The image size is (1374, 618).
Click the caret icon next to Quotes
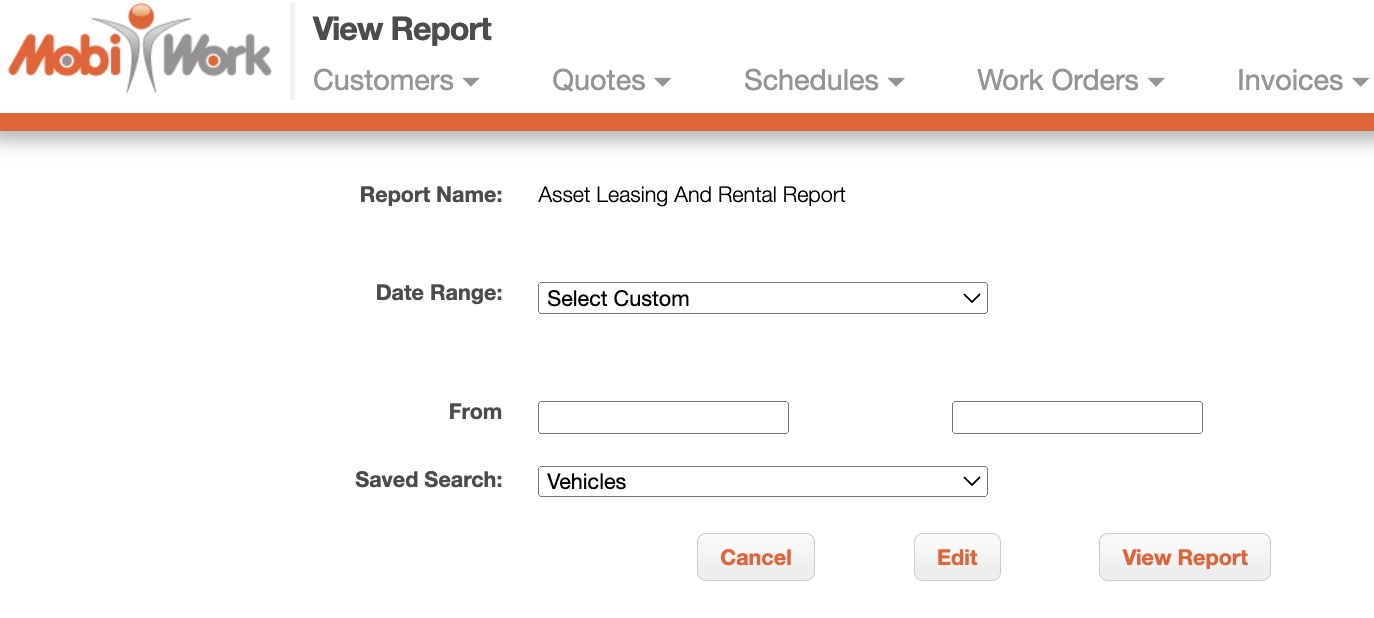(662, 82)
